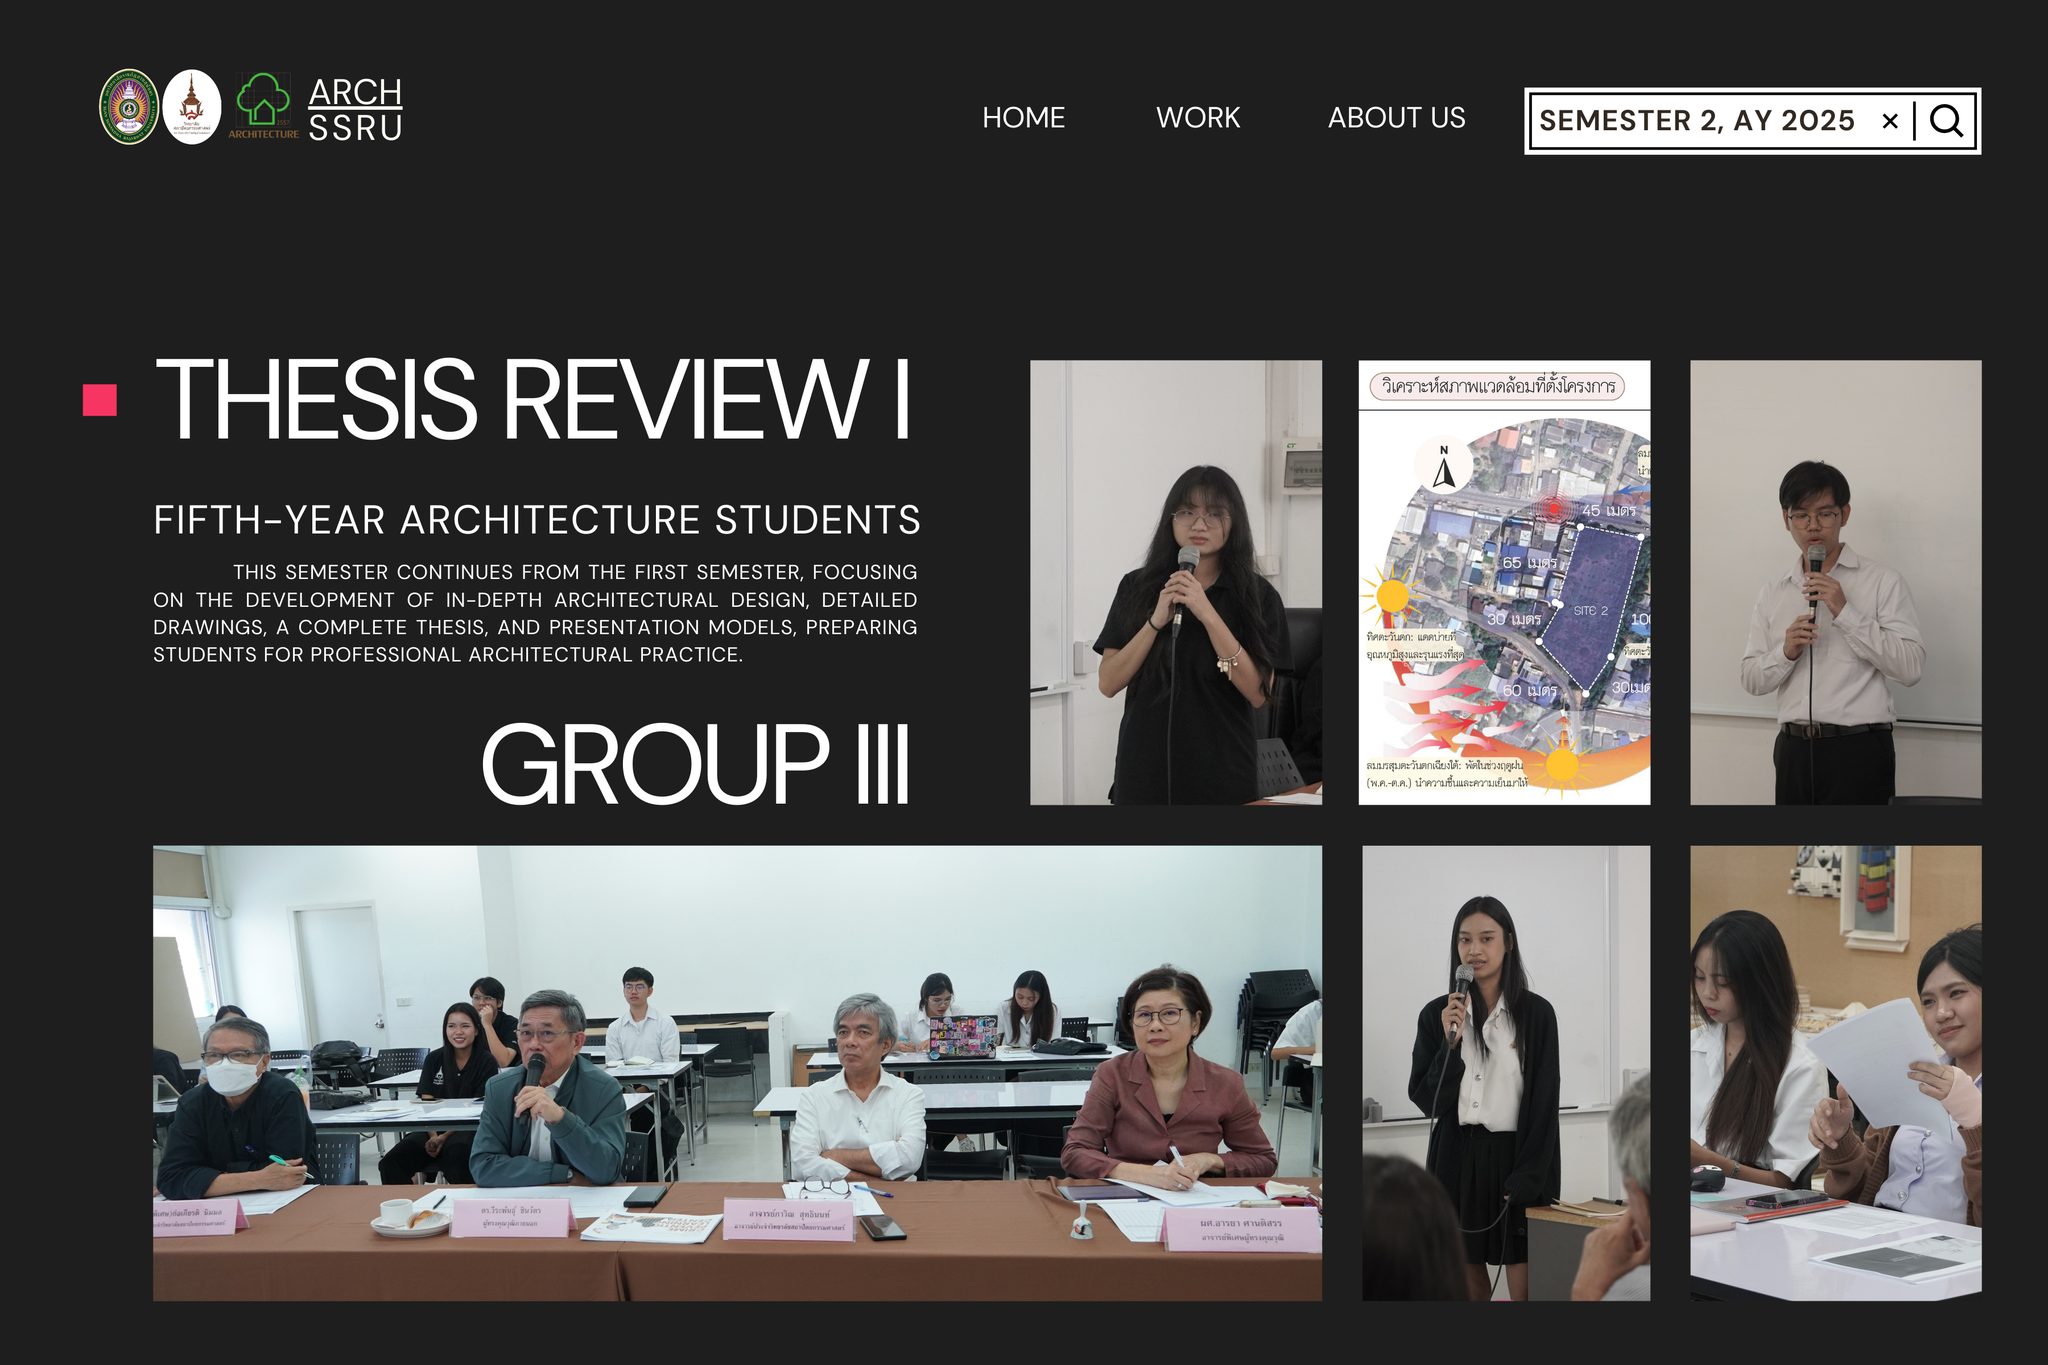Open photo of man in white shirt speaking
This screenshot has height=1365, width=2048.
[x=1835, y=582]
